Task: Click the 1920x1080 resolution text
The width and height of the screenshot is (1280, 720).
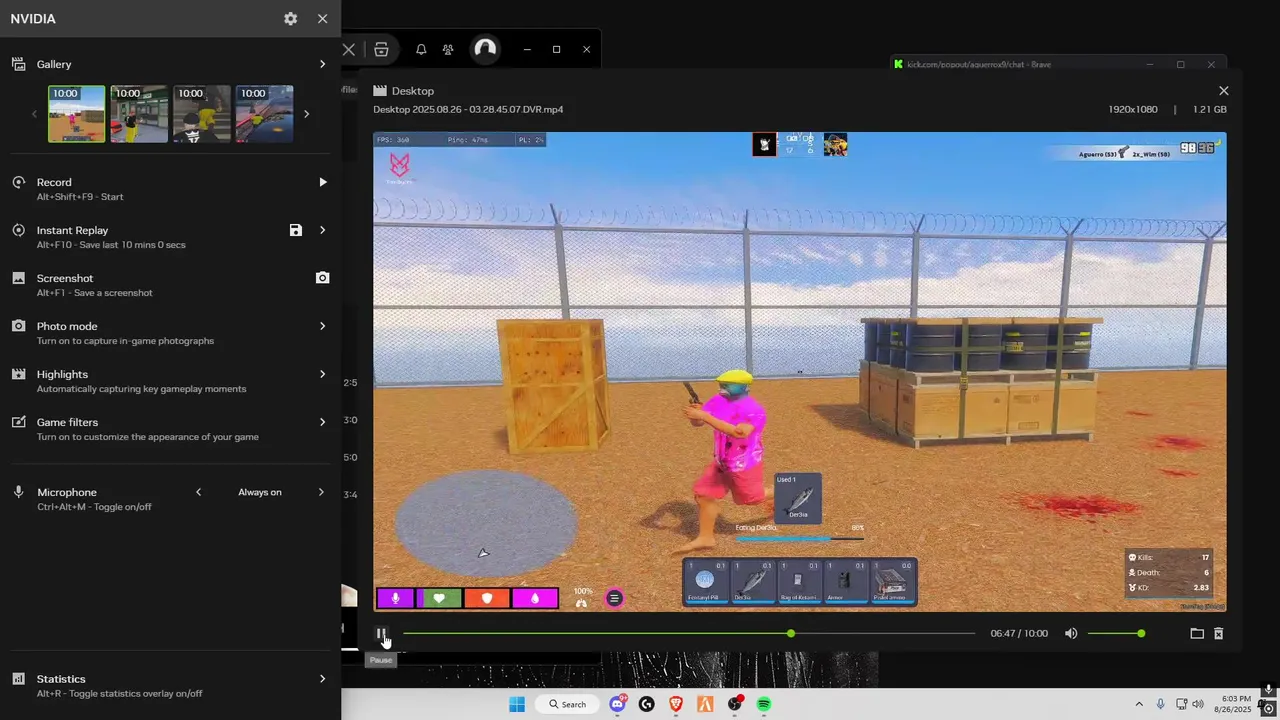Action: (1133, 109)
